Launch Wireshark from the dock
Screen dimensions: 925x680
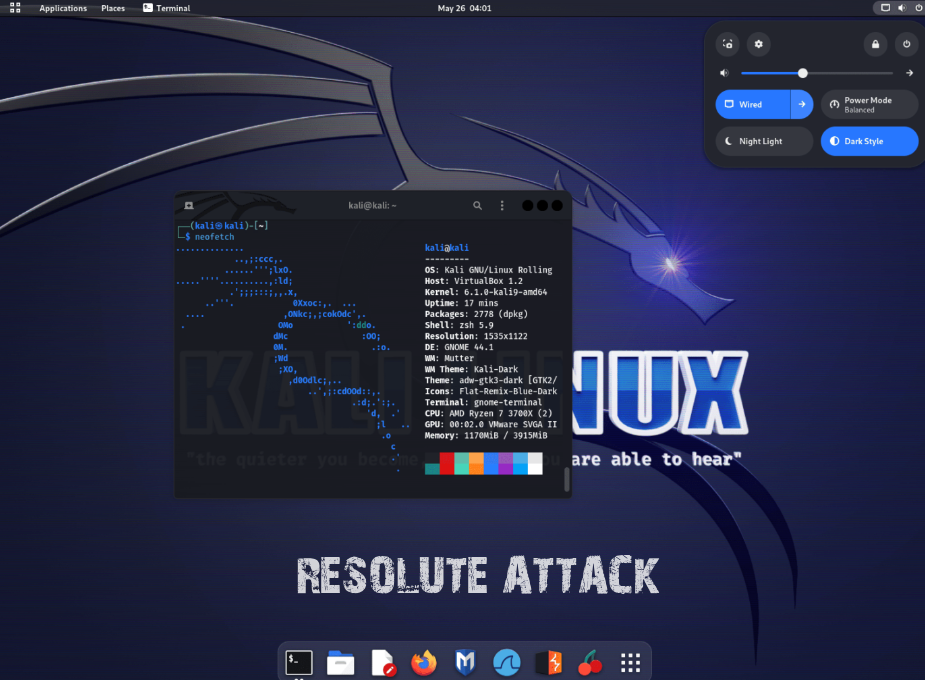[x=506, y=662]
